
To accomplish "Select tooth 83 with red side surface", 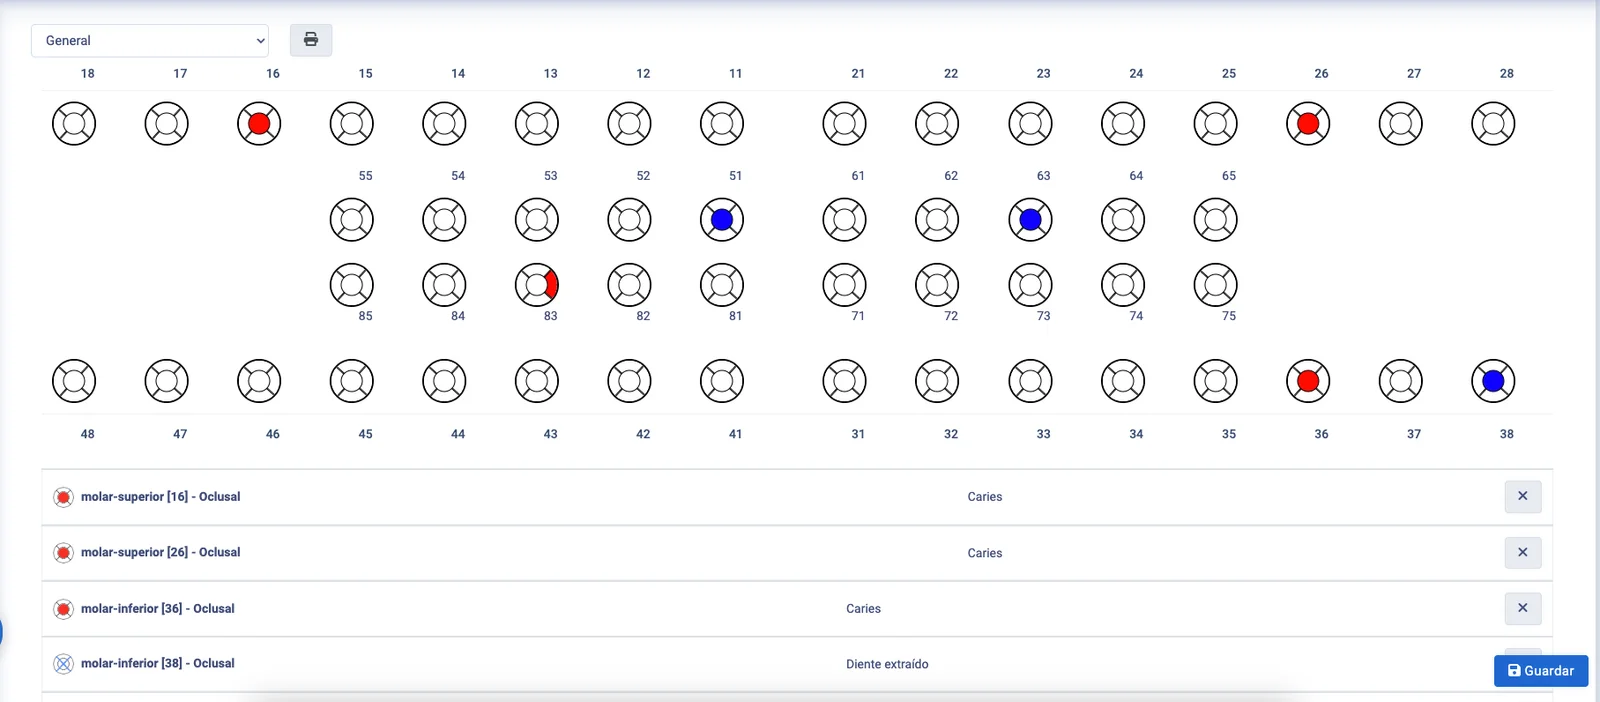I will 537,285.
